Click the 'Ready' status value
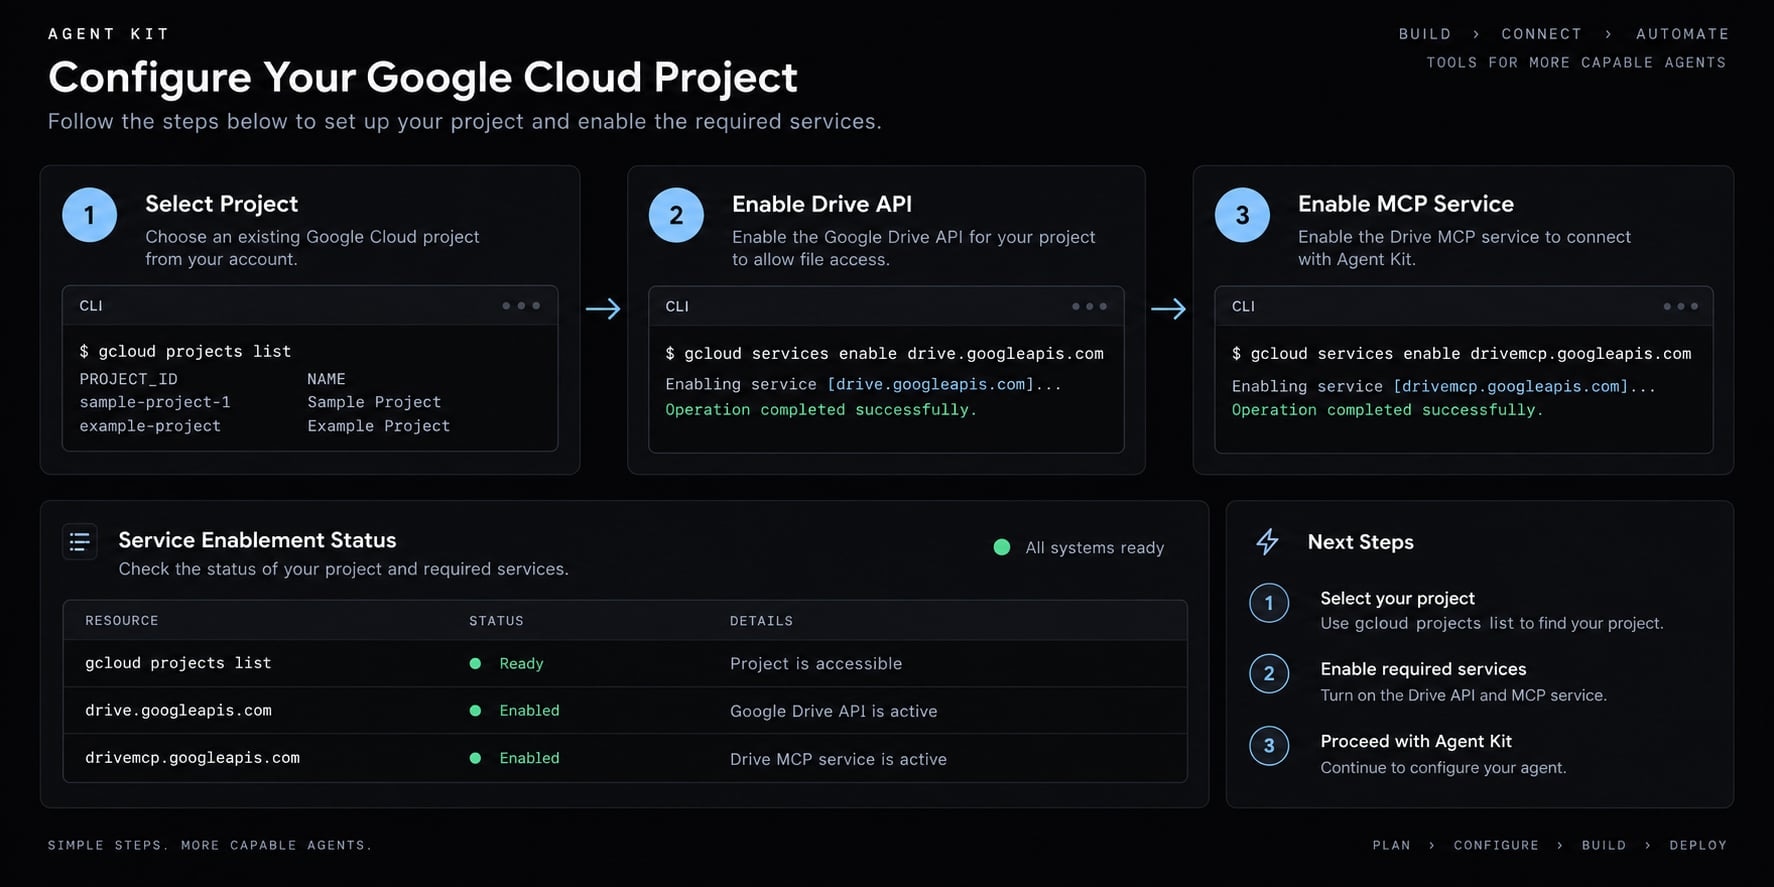 [521, 664]
